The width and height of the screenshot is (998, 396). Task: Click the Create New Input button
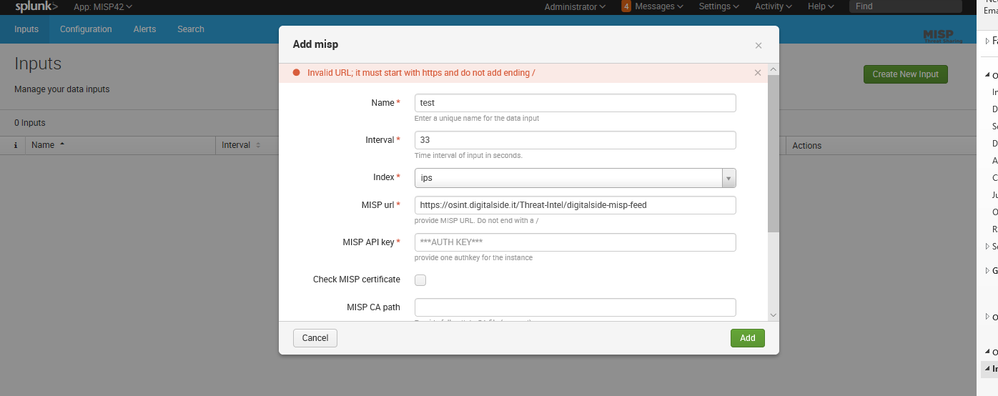[905, 74]
